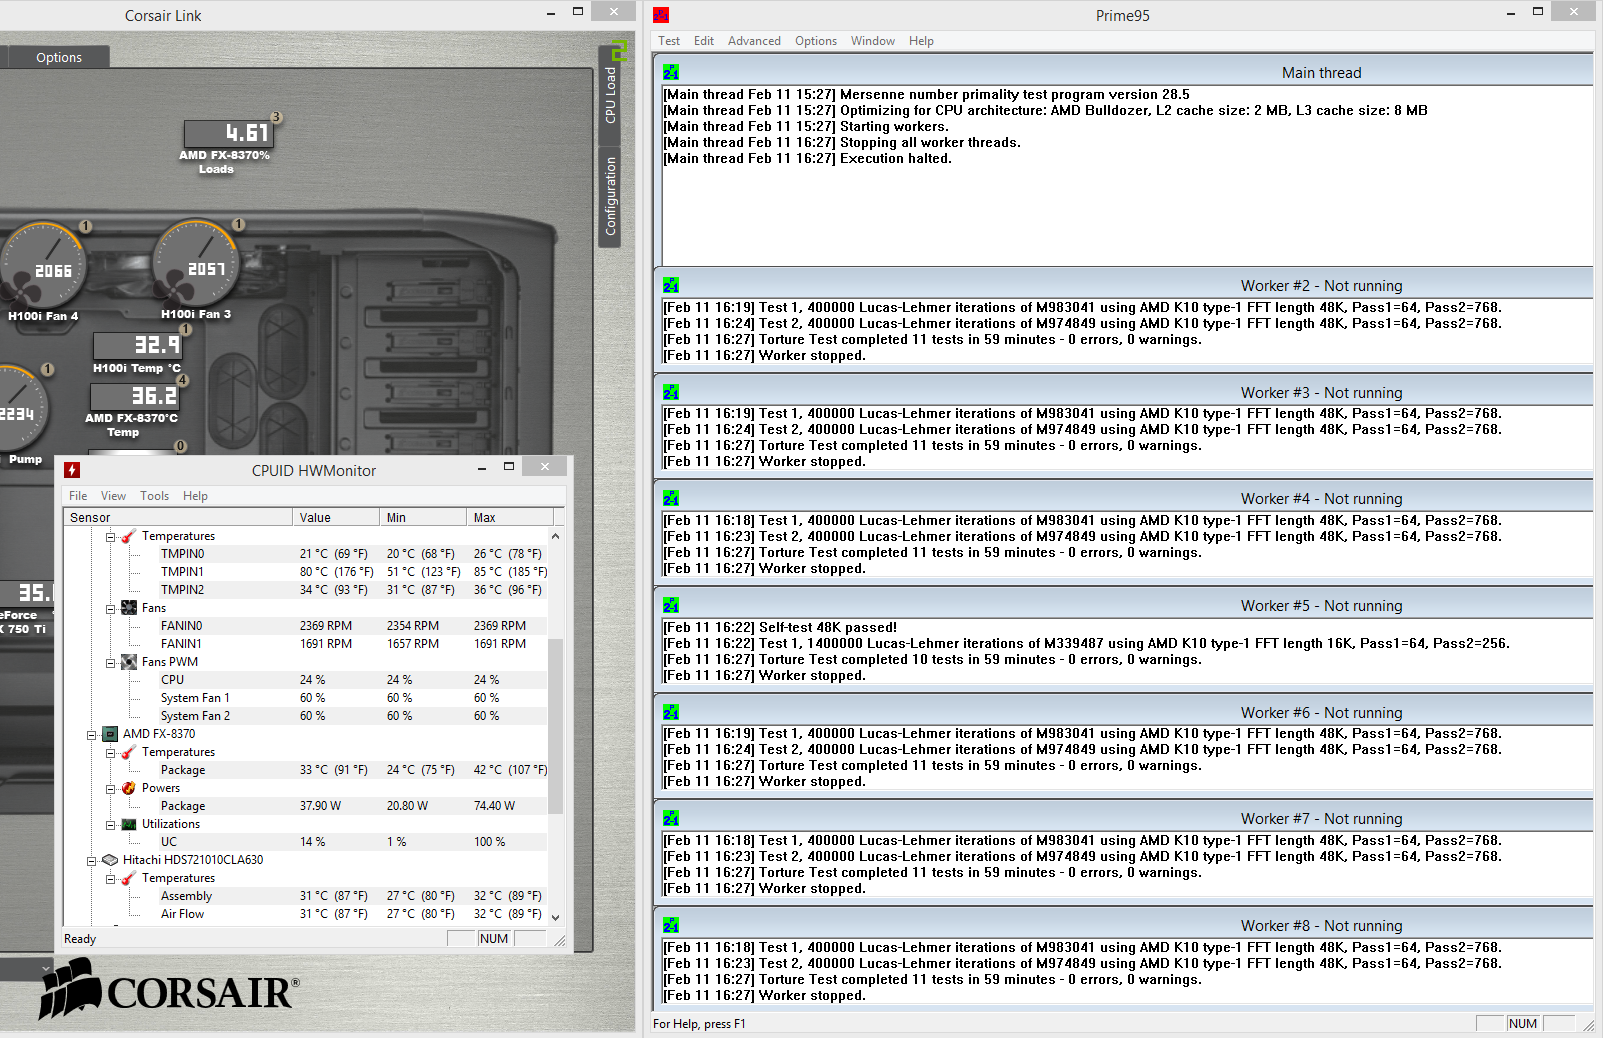Click the Worker #4 window icon

[671, 498]
